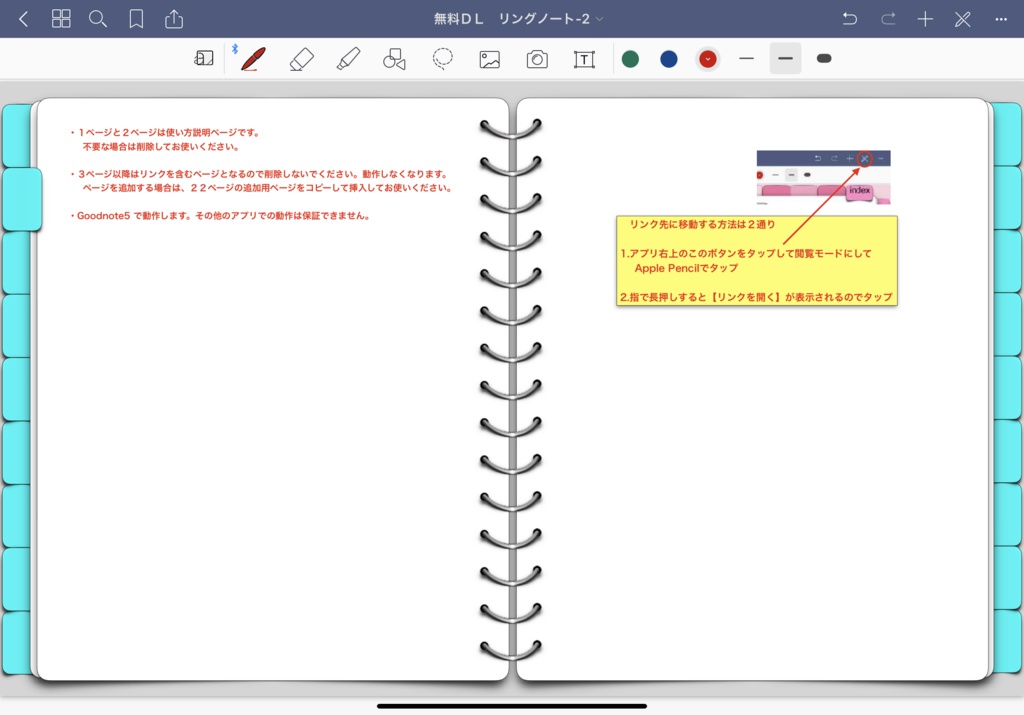Select the Highlighter tool

348,59
